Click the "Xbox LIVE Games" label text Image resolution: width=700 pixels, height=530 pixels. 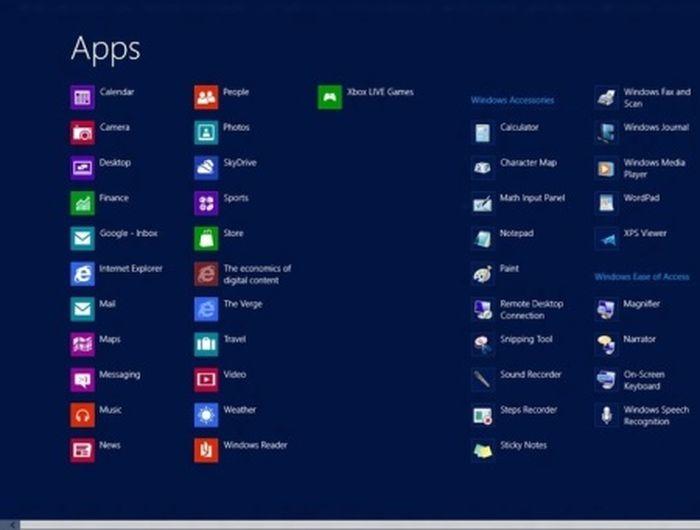pyautogui.click(x=380, y=92)
